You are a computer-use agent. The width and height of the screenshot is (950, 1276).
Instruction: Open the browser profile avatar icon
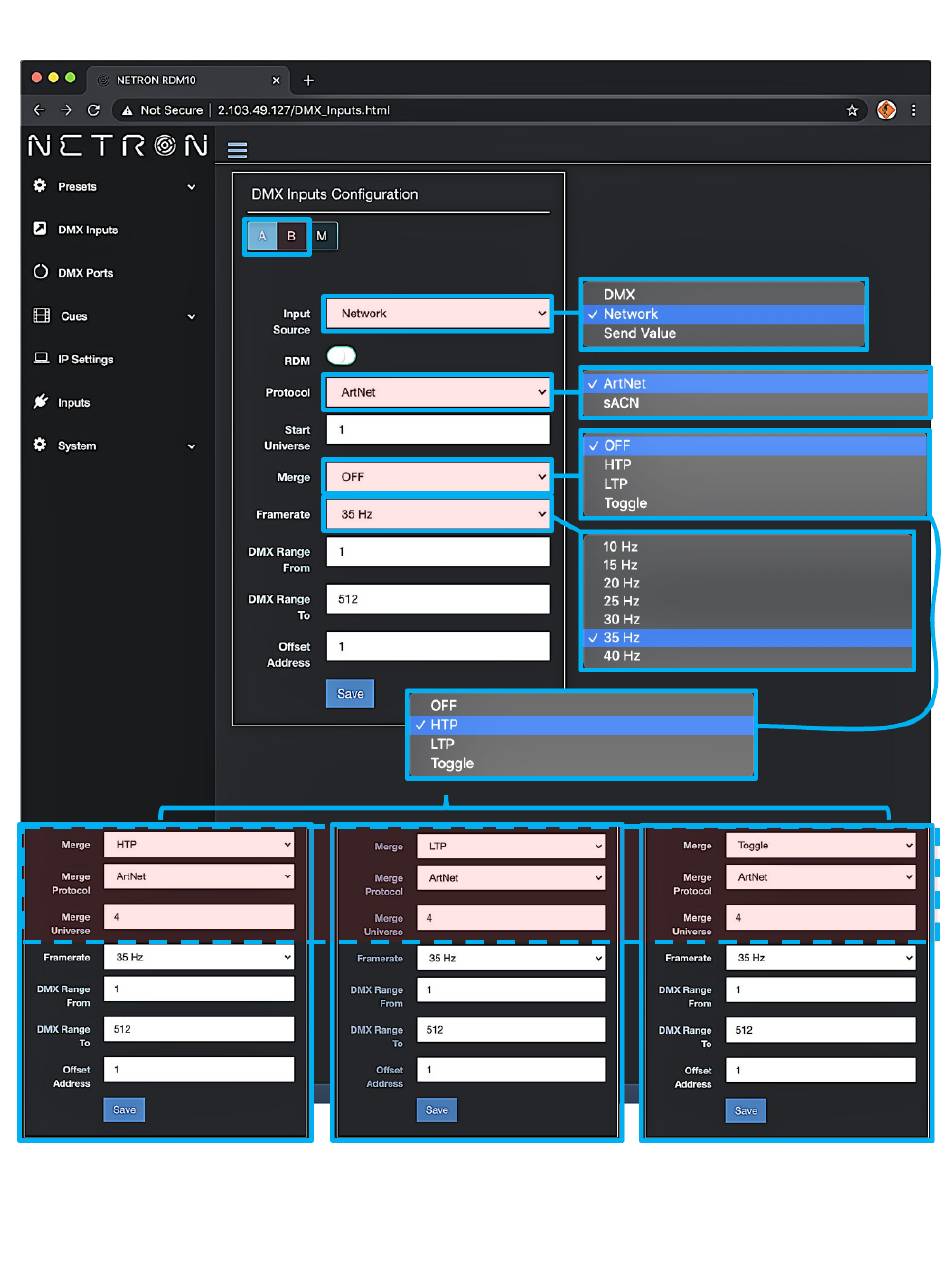point(886,110)
